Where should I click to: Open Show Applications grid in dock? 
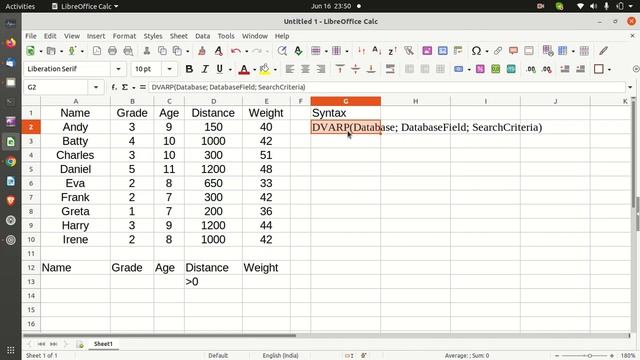pyautogui.click(x=11, y=350)
